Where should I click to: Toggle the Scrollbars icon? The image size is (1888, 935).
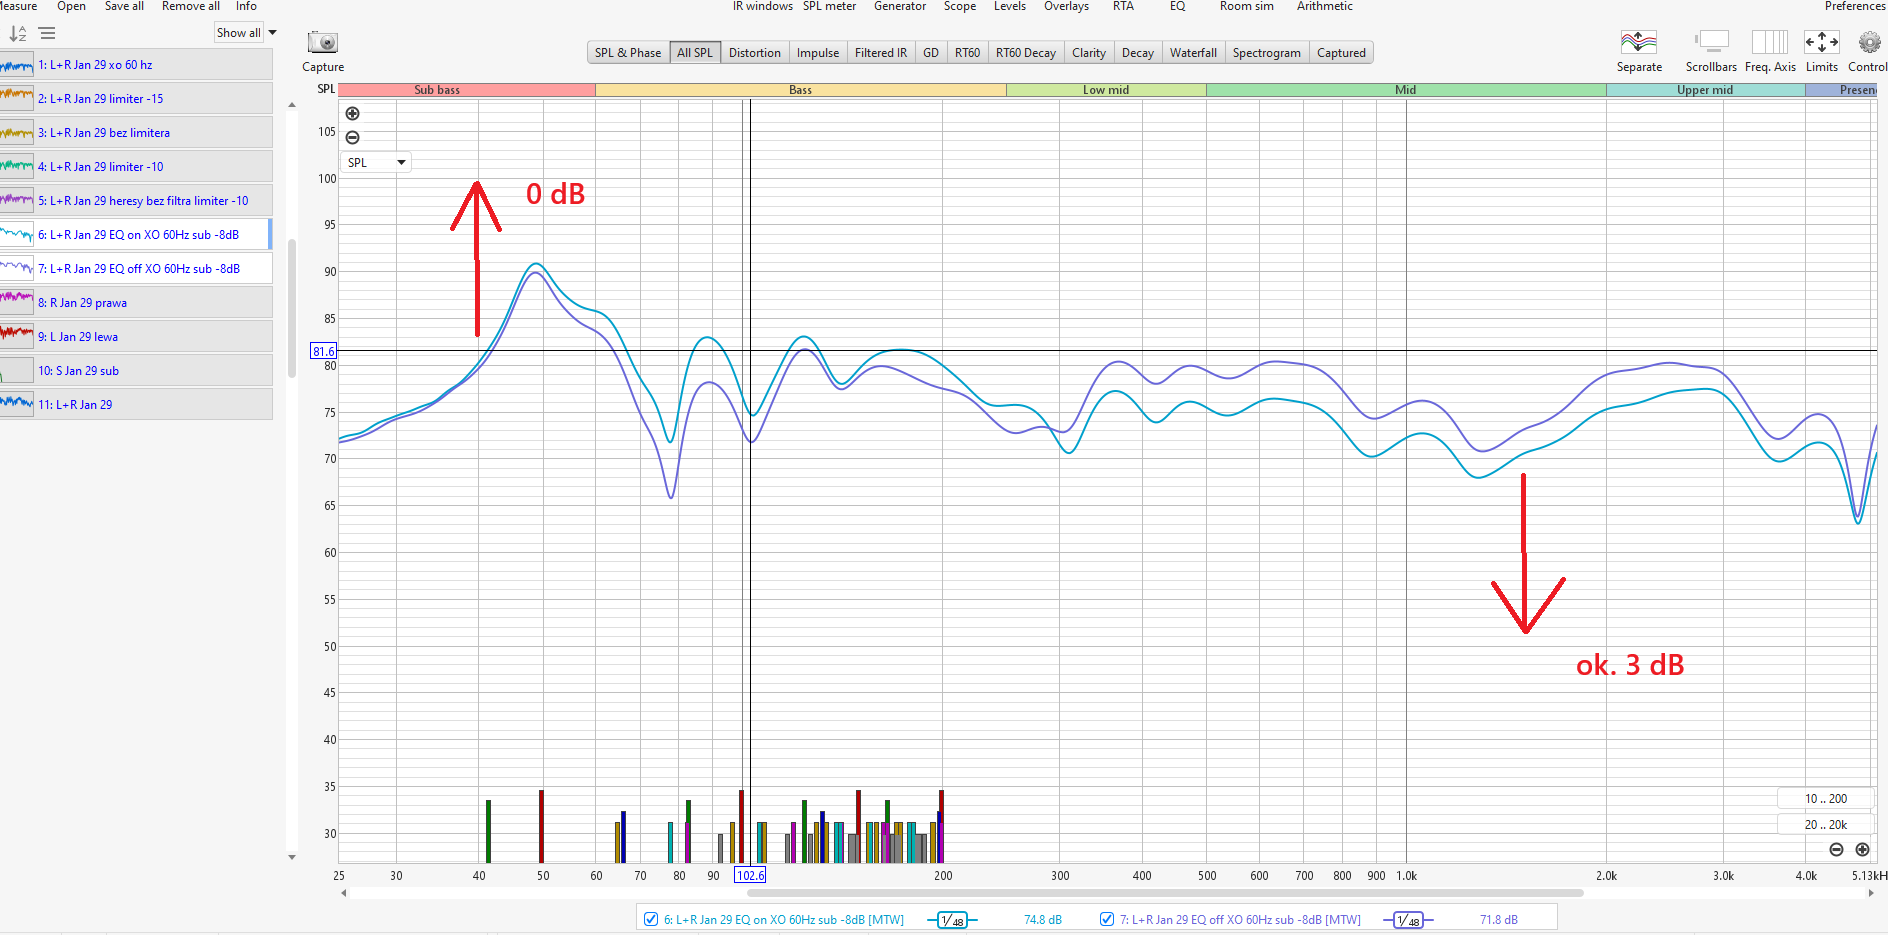pos(1711,42)
